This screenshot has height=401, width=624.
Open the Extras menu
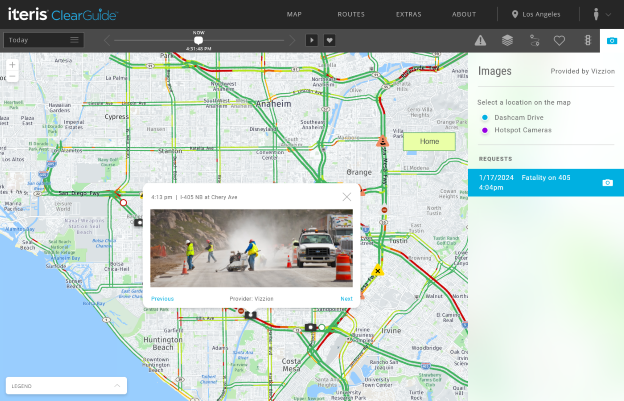(x=408, y=15)
